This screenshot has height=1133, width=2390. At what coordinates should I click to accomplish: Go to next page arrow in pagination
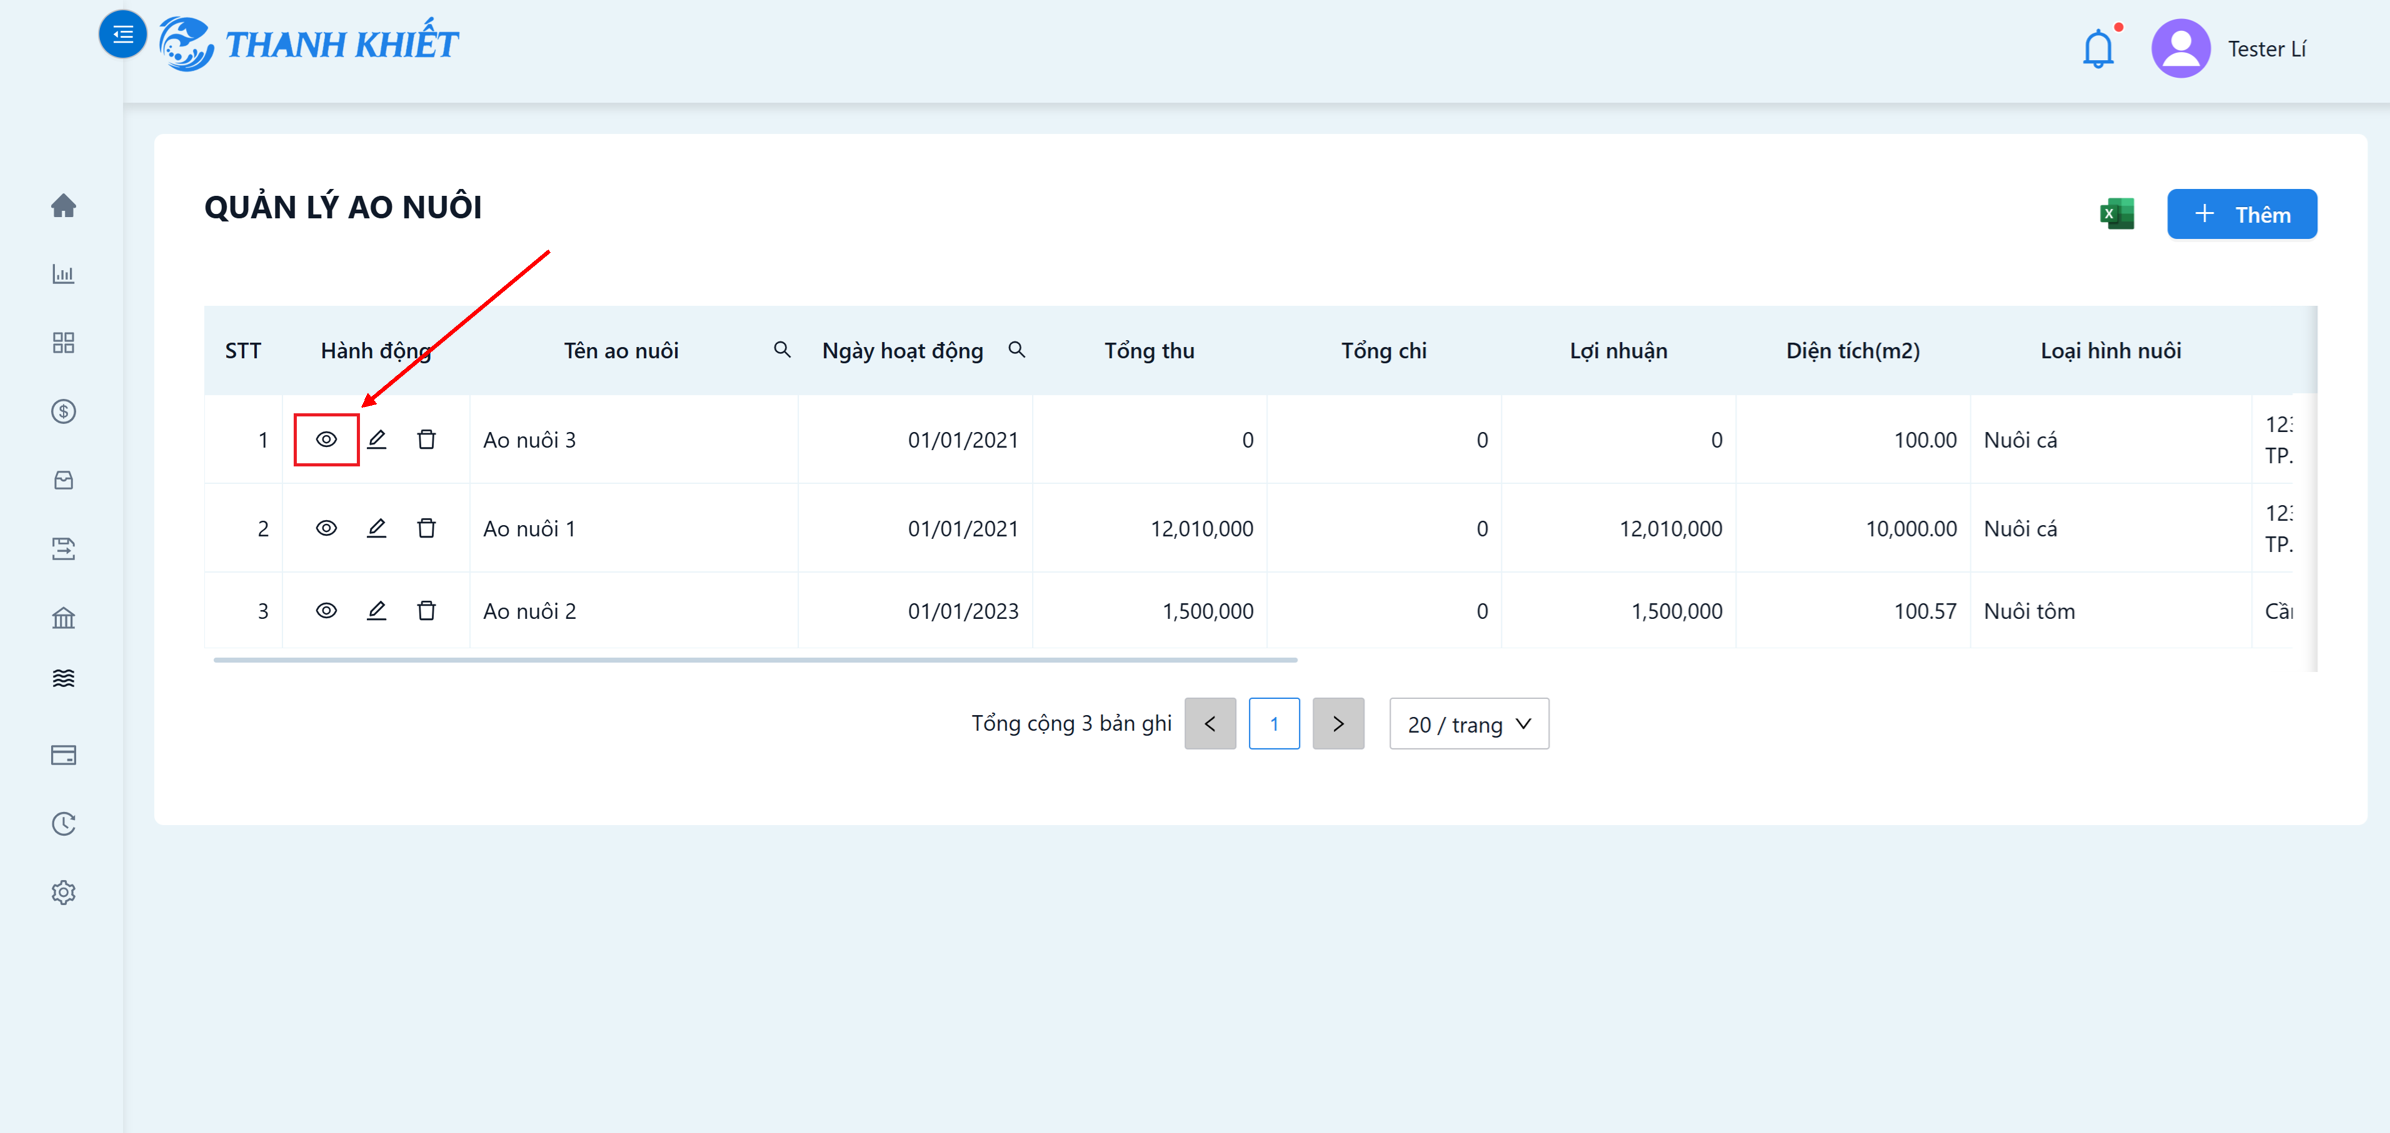pos(1338,724)
